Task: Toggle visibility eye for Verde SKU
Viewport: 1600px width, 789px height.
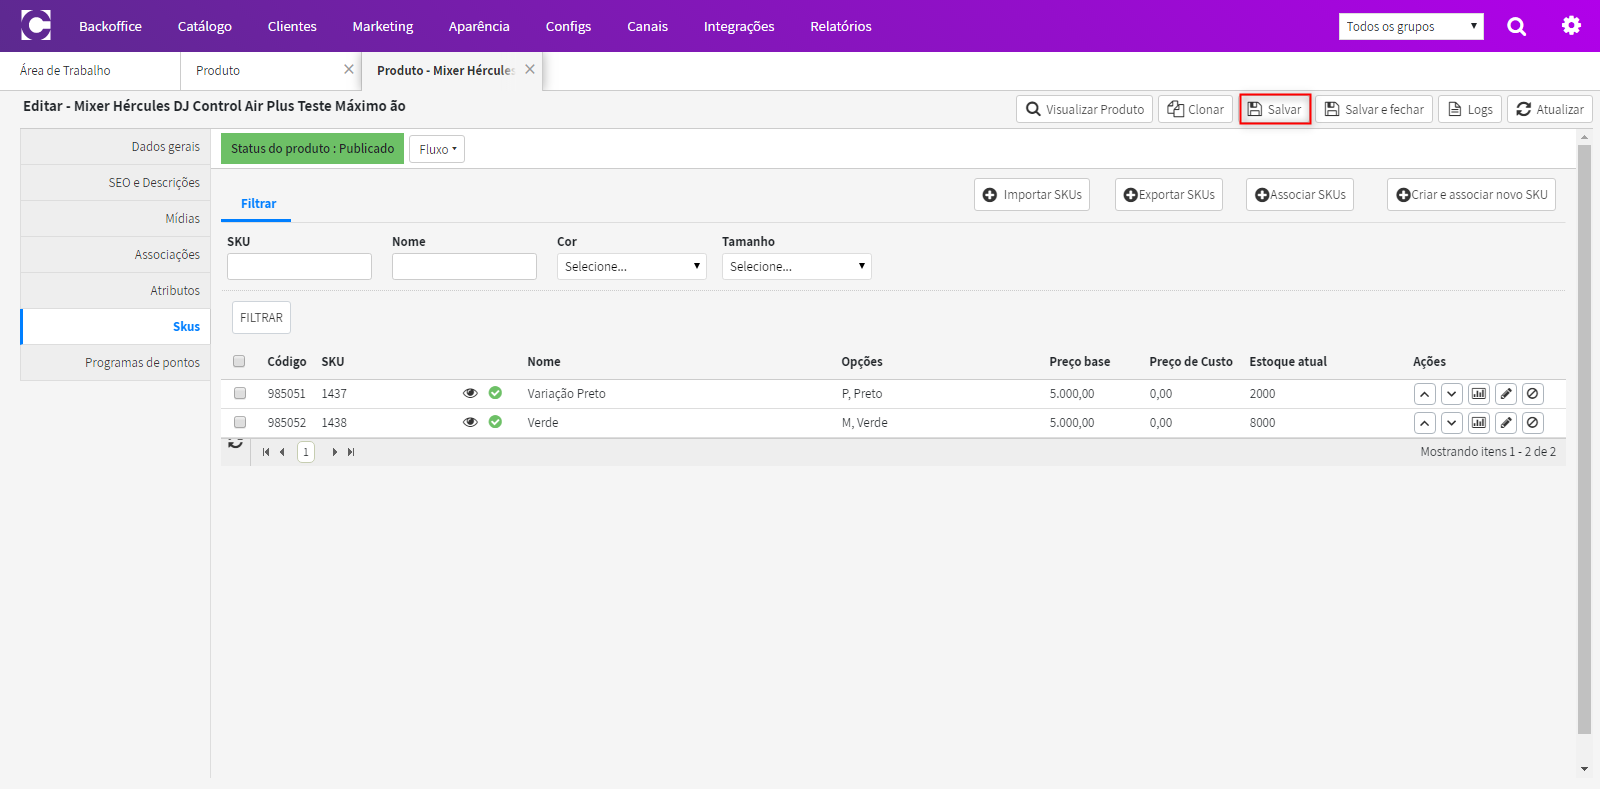Action: pos(470,422)
